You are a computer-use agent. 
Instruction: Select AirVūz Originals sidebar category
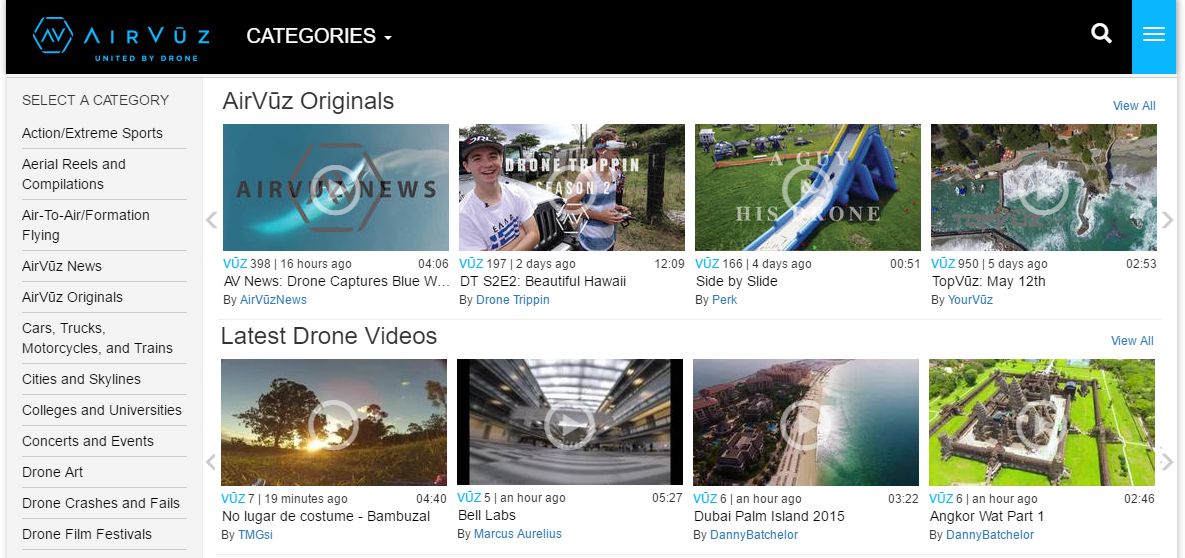point(73,297)
